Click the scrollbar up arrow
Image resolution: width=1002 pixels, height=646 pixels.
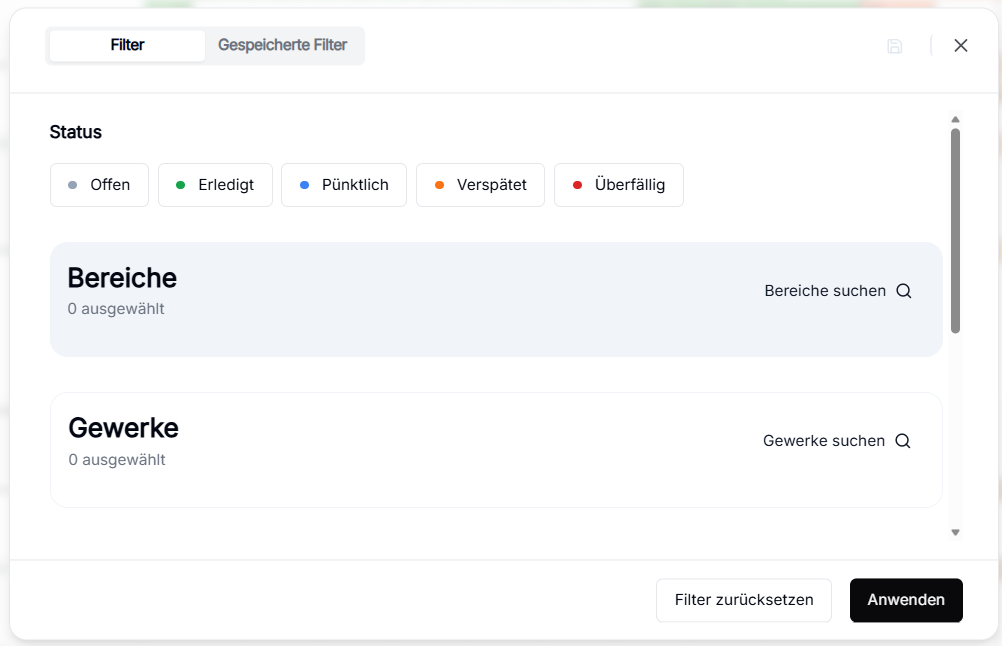click(x=955, y=120)
